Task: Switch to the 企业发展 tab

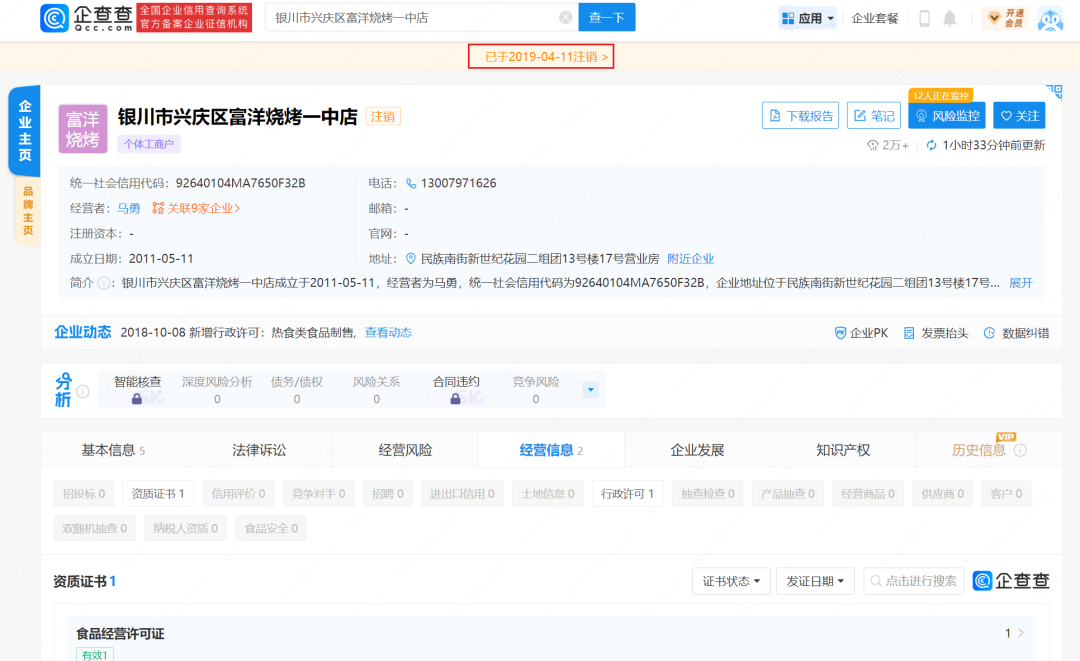Action: coord(697,450)
